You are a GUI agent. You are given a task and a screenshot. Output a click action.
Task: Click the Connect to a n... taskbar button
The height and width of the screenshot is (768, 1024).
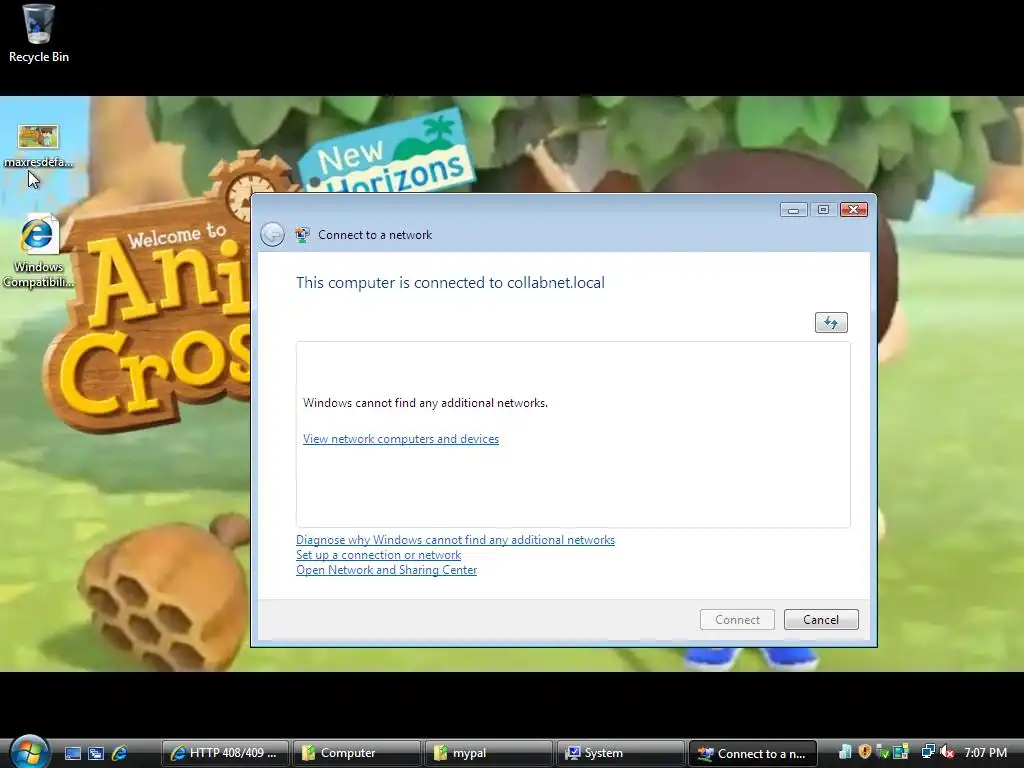(x=752, y=753)
